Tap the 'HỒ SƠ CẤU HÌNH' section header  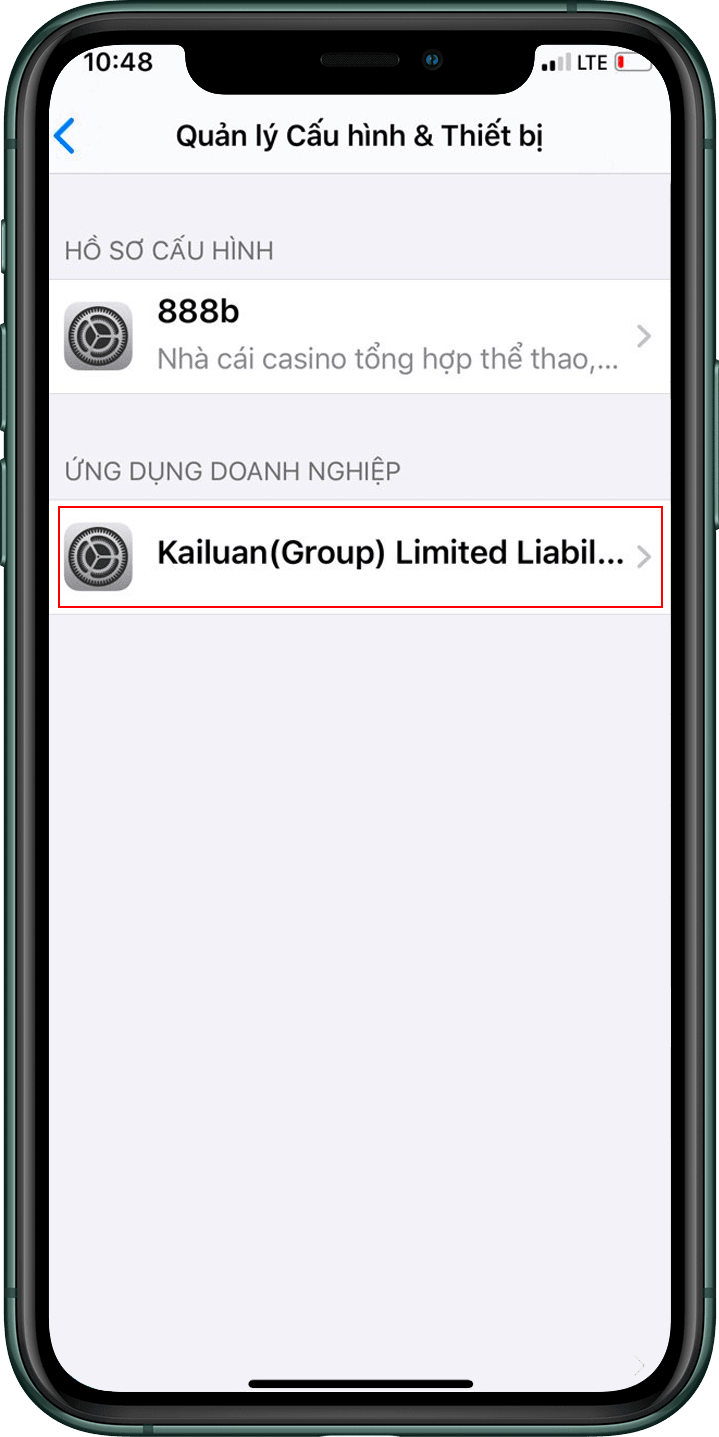click(169, 250)
